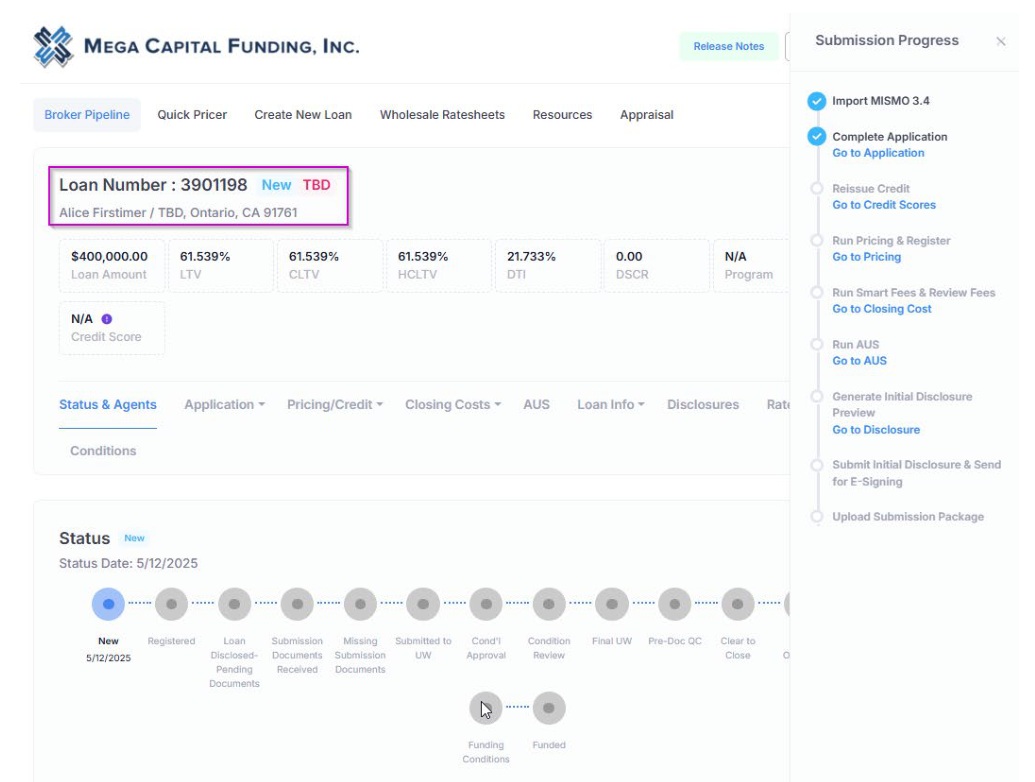This screenshot has height=782, width=1035.
Task: Open the Appraisal menu item
Action: coord(647,115)
